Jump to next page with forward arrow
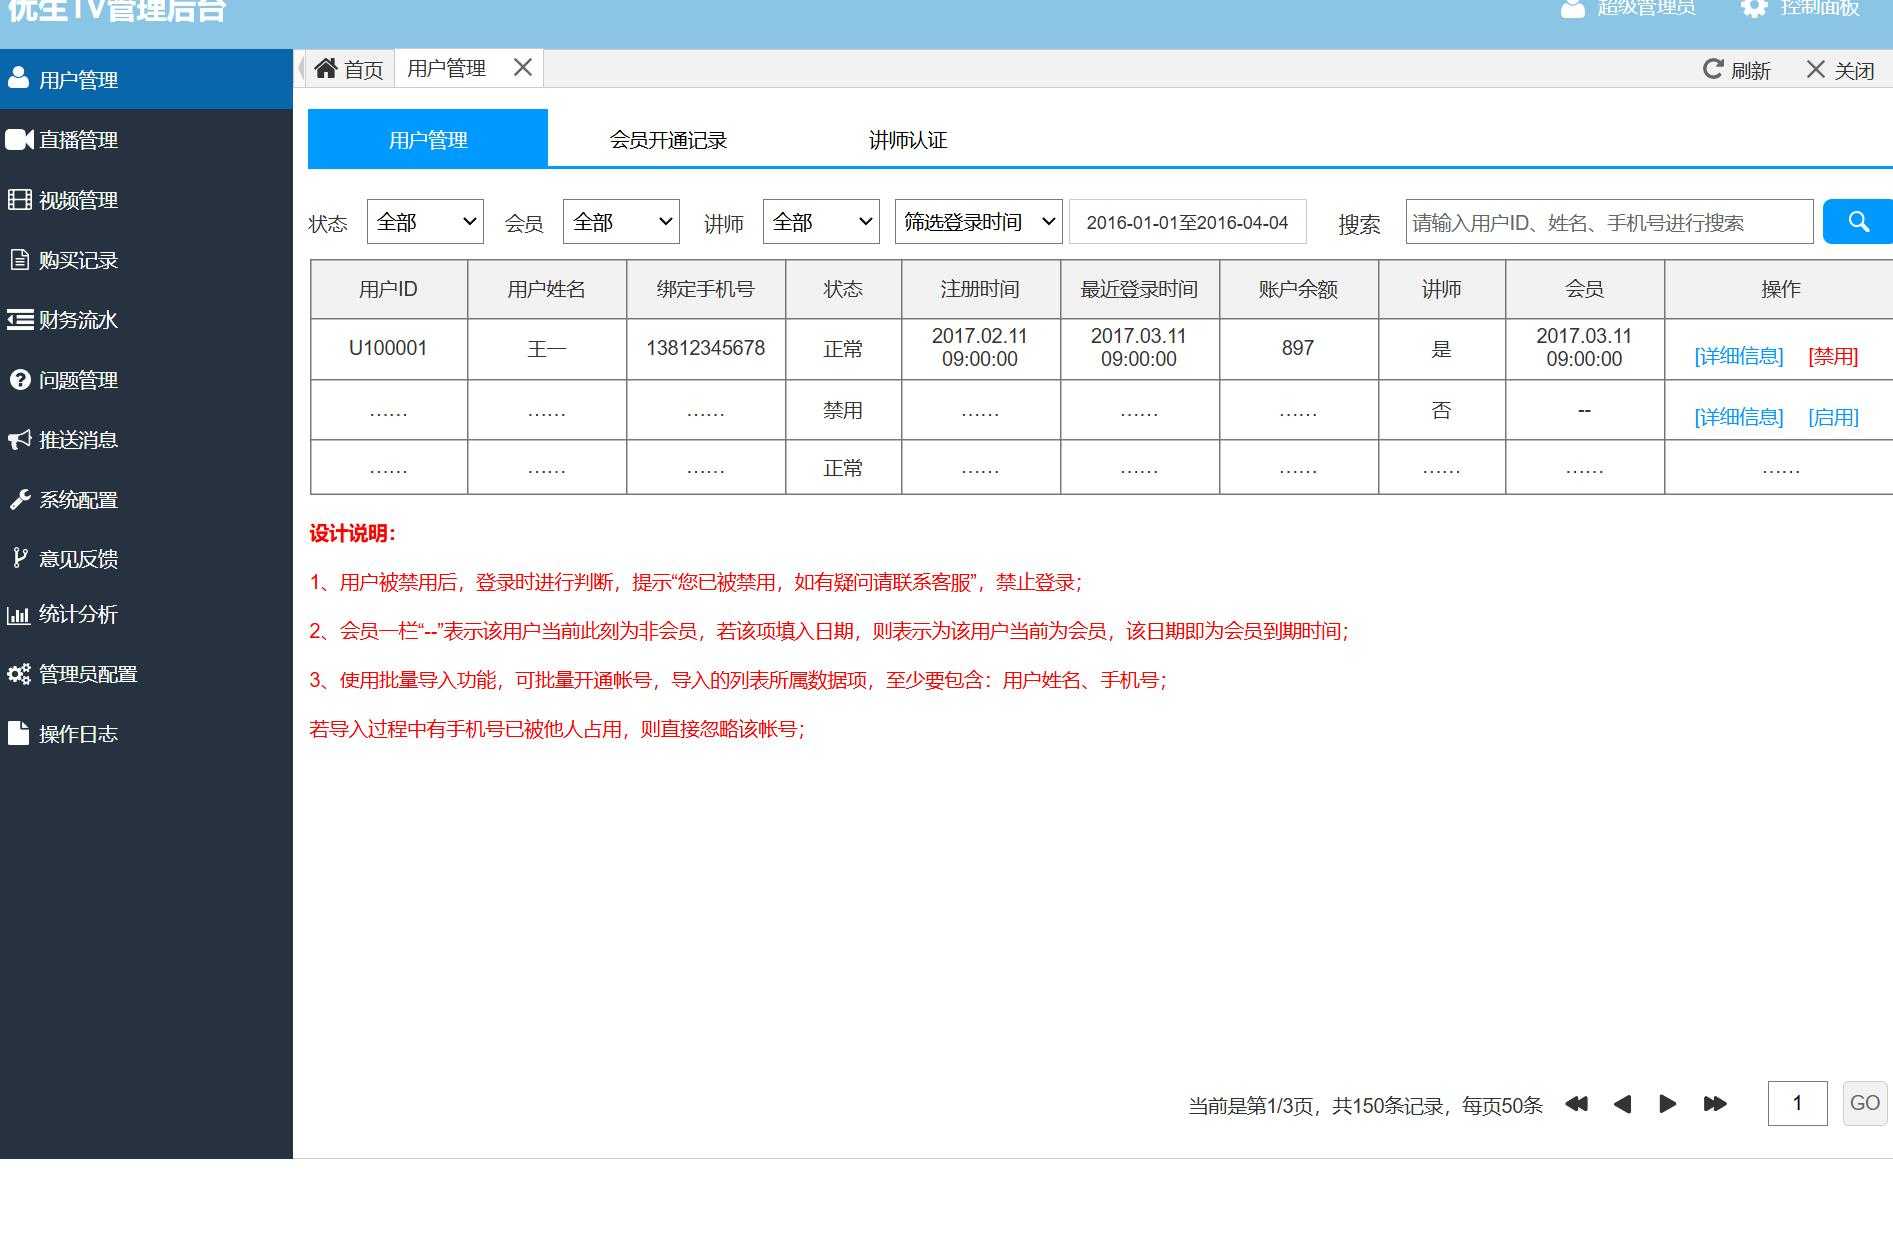Image resolution: width=1893 pixels, height=1245 pixels. point(1667,1103)
